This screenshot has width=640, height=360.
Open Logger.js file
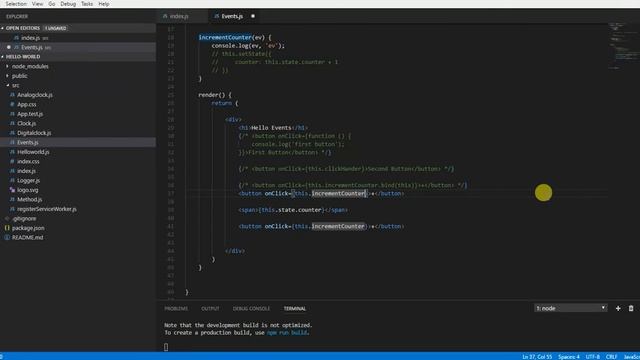(29, 180)
